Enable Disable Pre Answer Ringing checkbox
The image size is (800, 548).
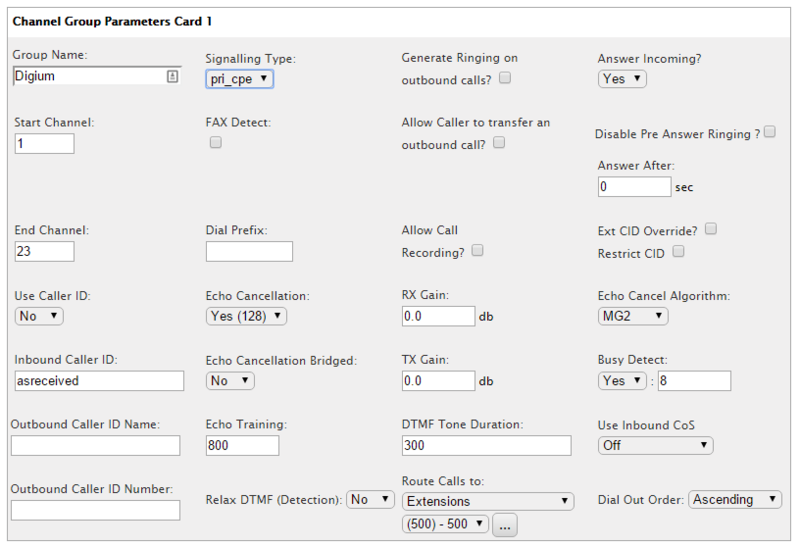click(x=770, y=132)
